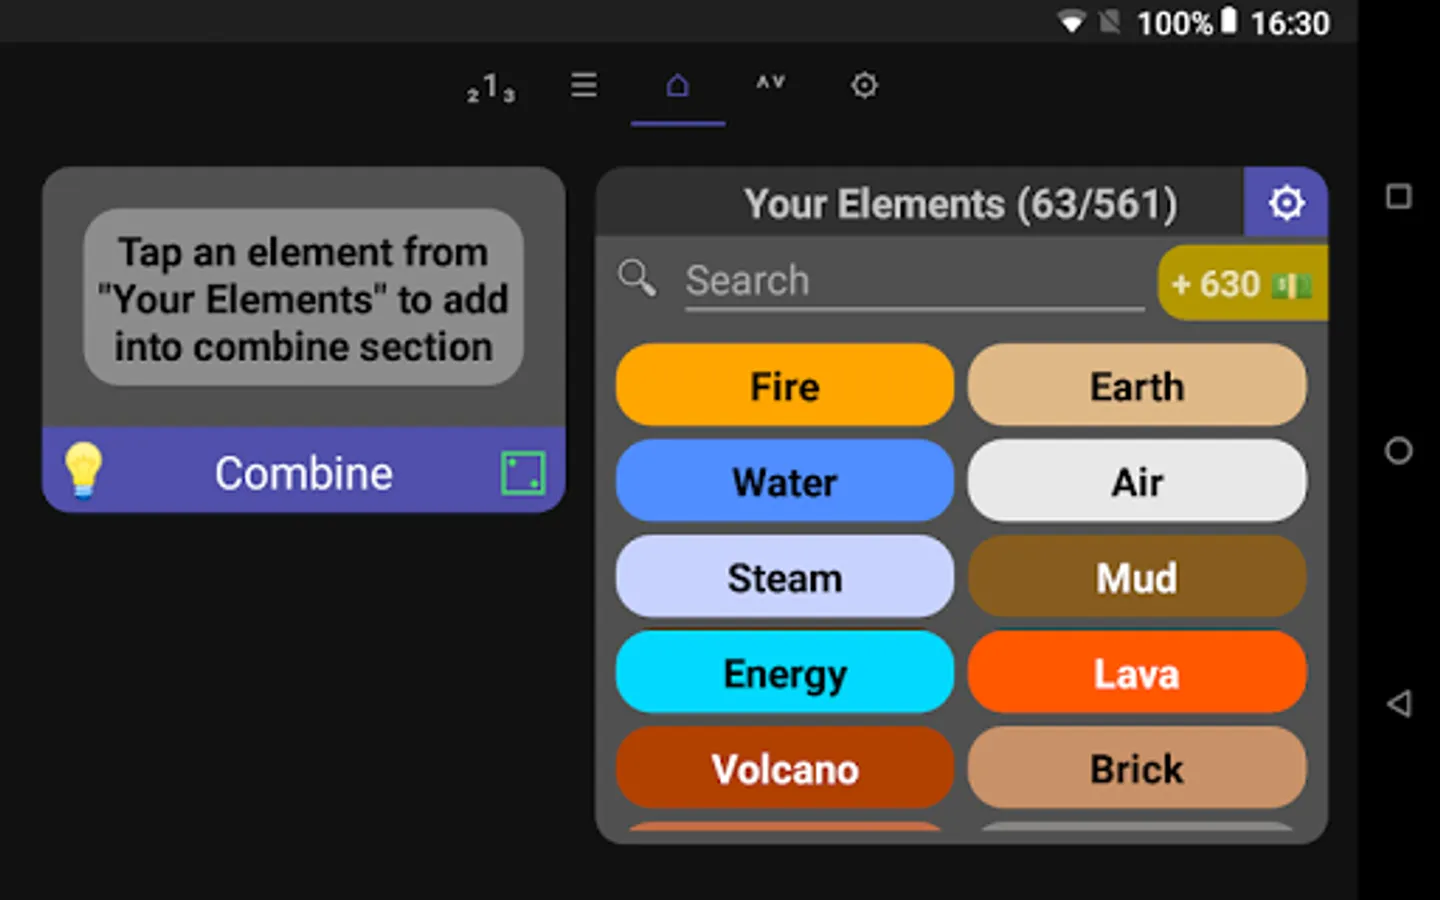
Task: Open the leaderboard ranking tab icon
Action: 491,89
